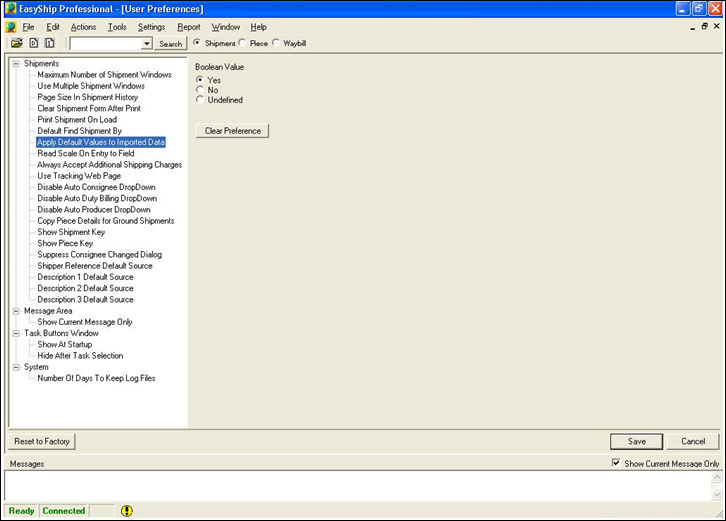Screen dimensions: 726x521
Task: Select Hide After Task Selection
Action: click(x=80, y=356)
